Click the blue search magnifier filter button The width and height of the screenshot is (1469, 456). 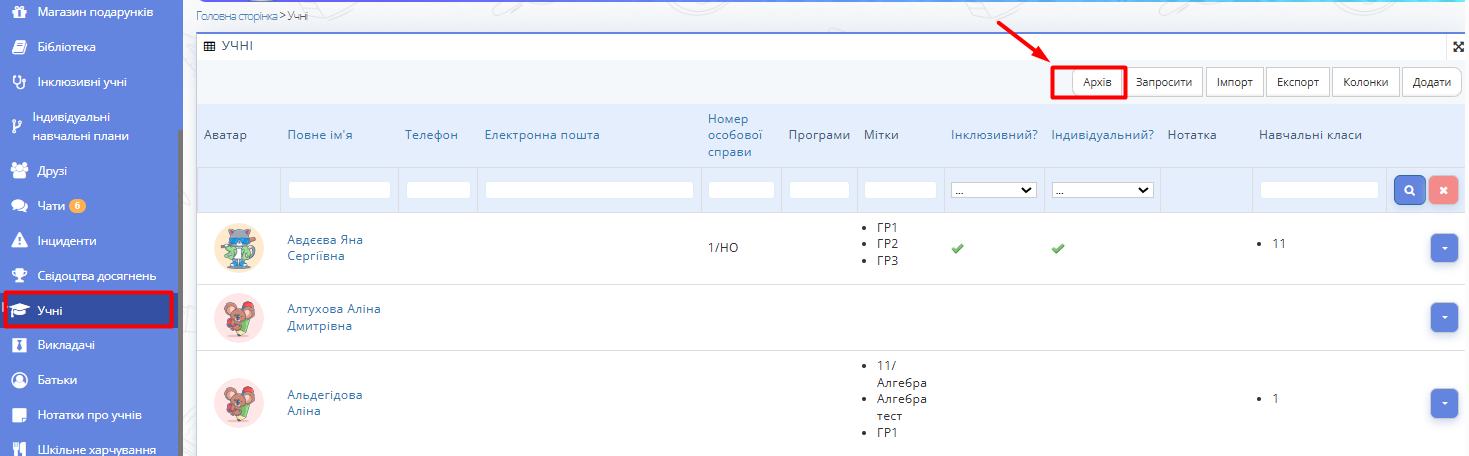pyautogui.click(x=1409, y=190)
